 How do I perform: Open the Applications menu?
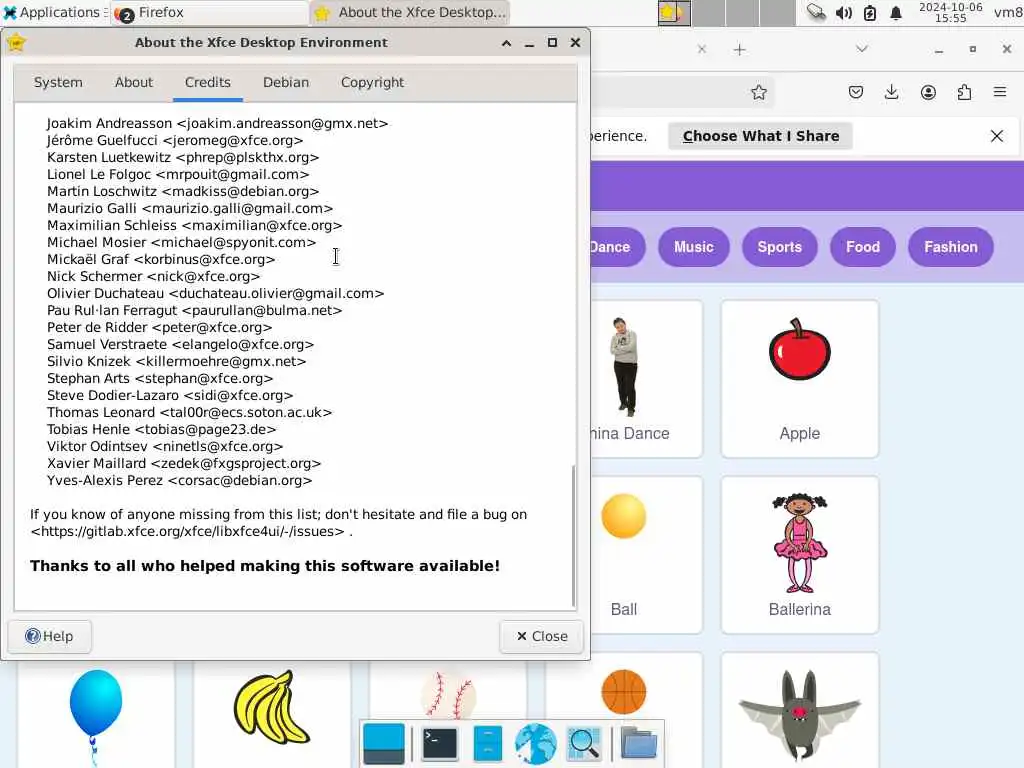52,12
